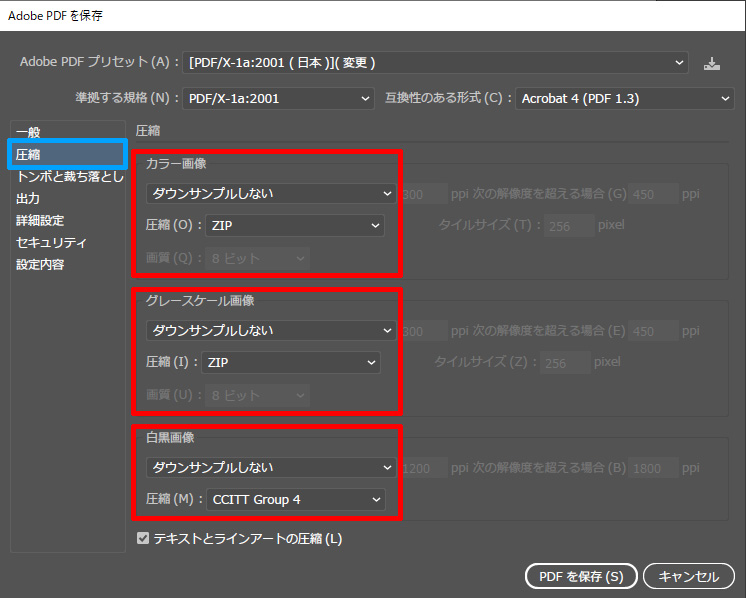746x598 pixels.
Task: Click the キャンセル button
Action: tap(688, 576)
